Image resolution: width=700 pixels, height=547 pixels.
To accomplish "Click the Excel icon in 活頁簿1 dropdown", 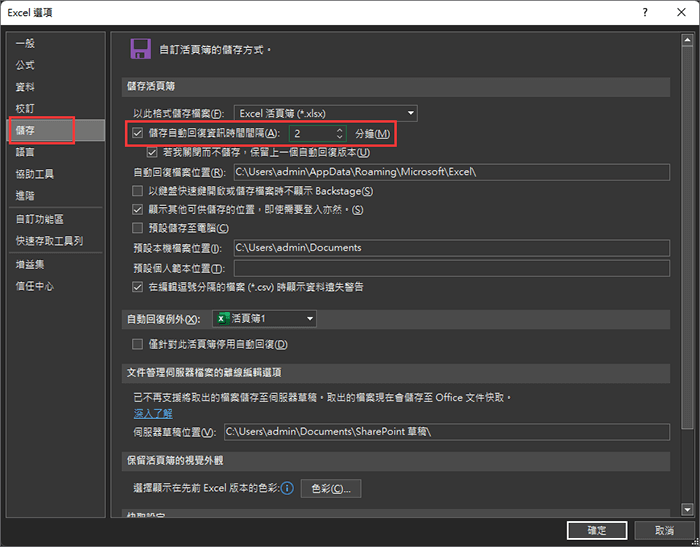I will (221, 318).
